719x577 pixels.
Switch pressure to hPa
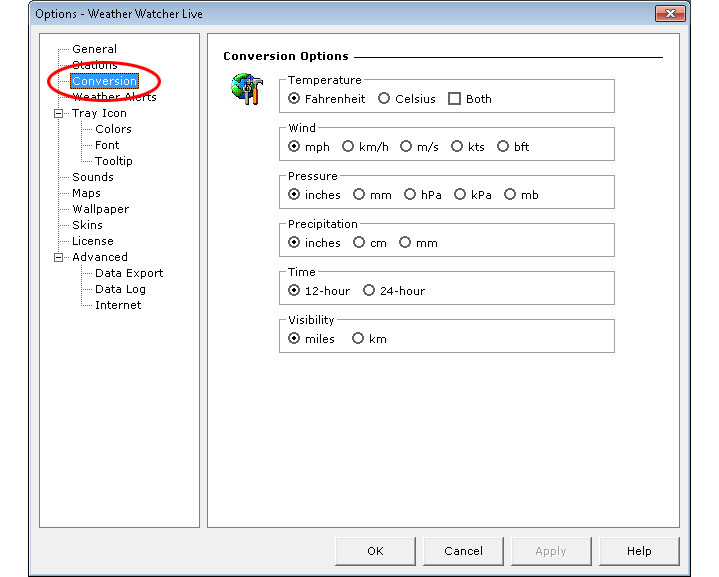click(410, 194)
